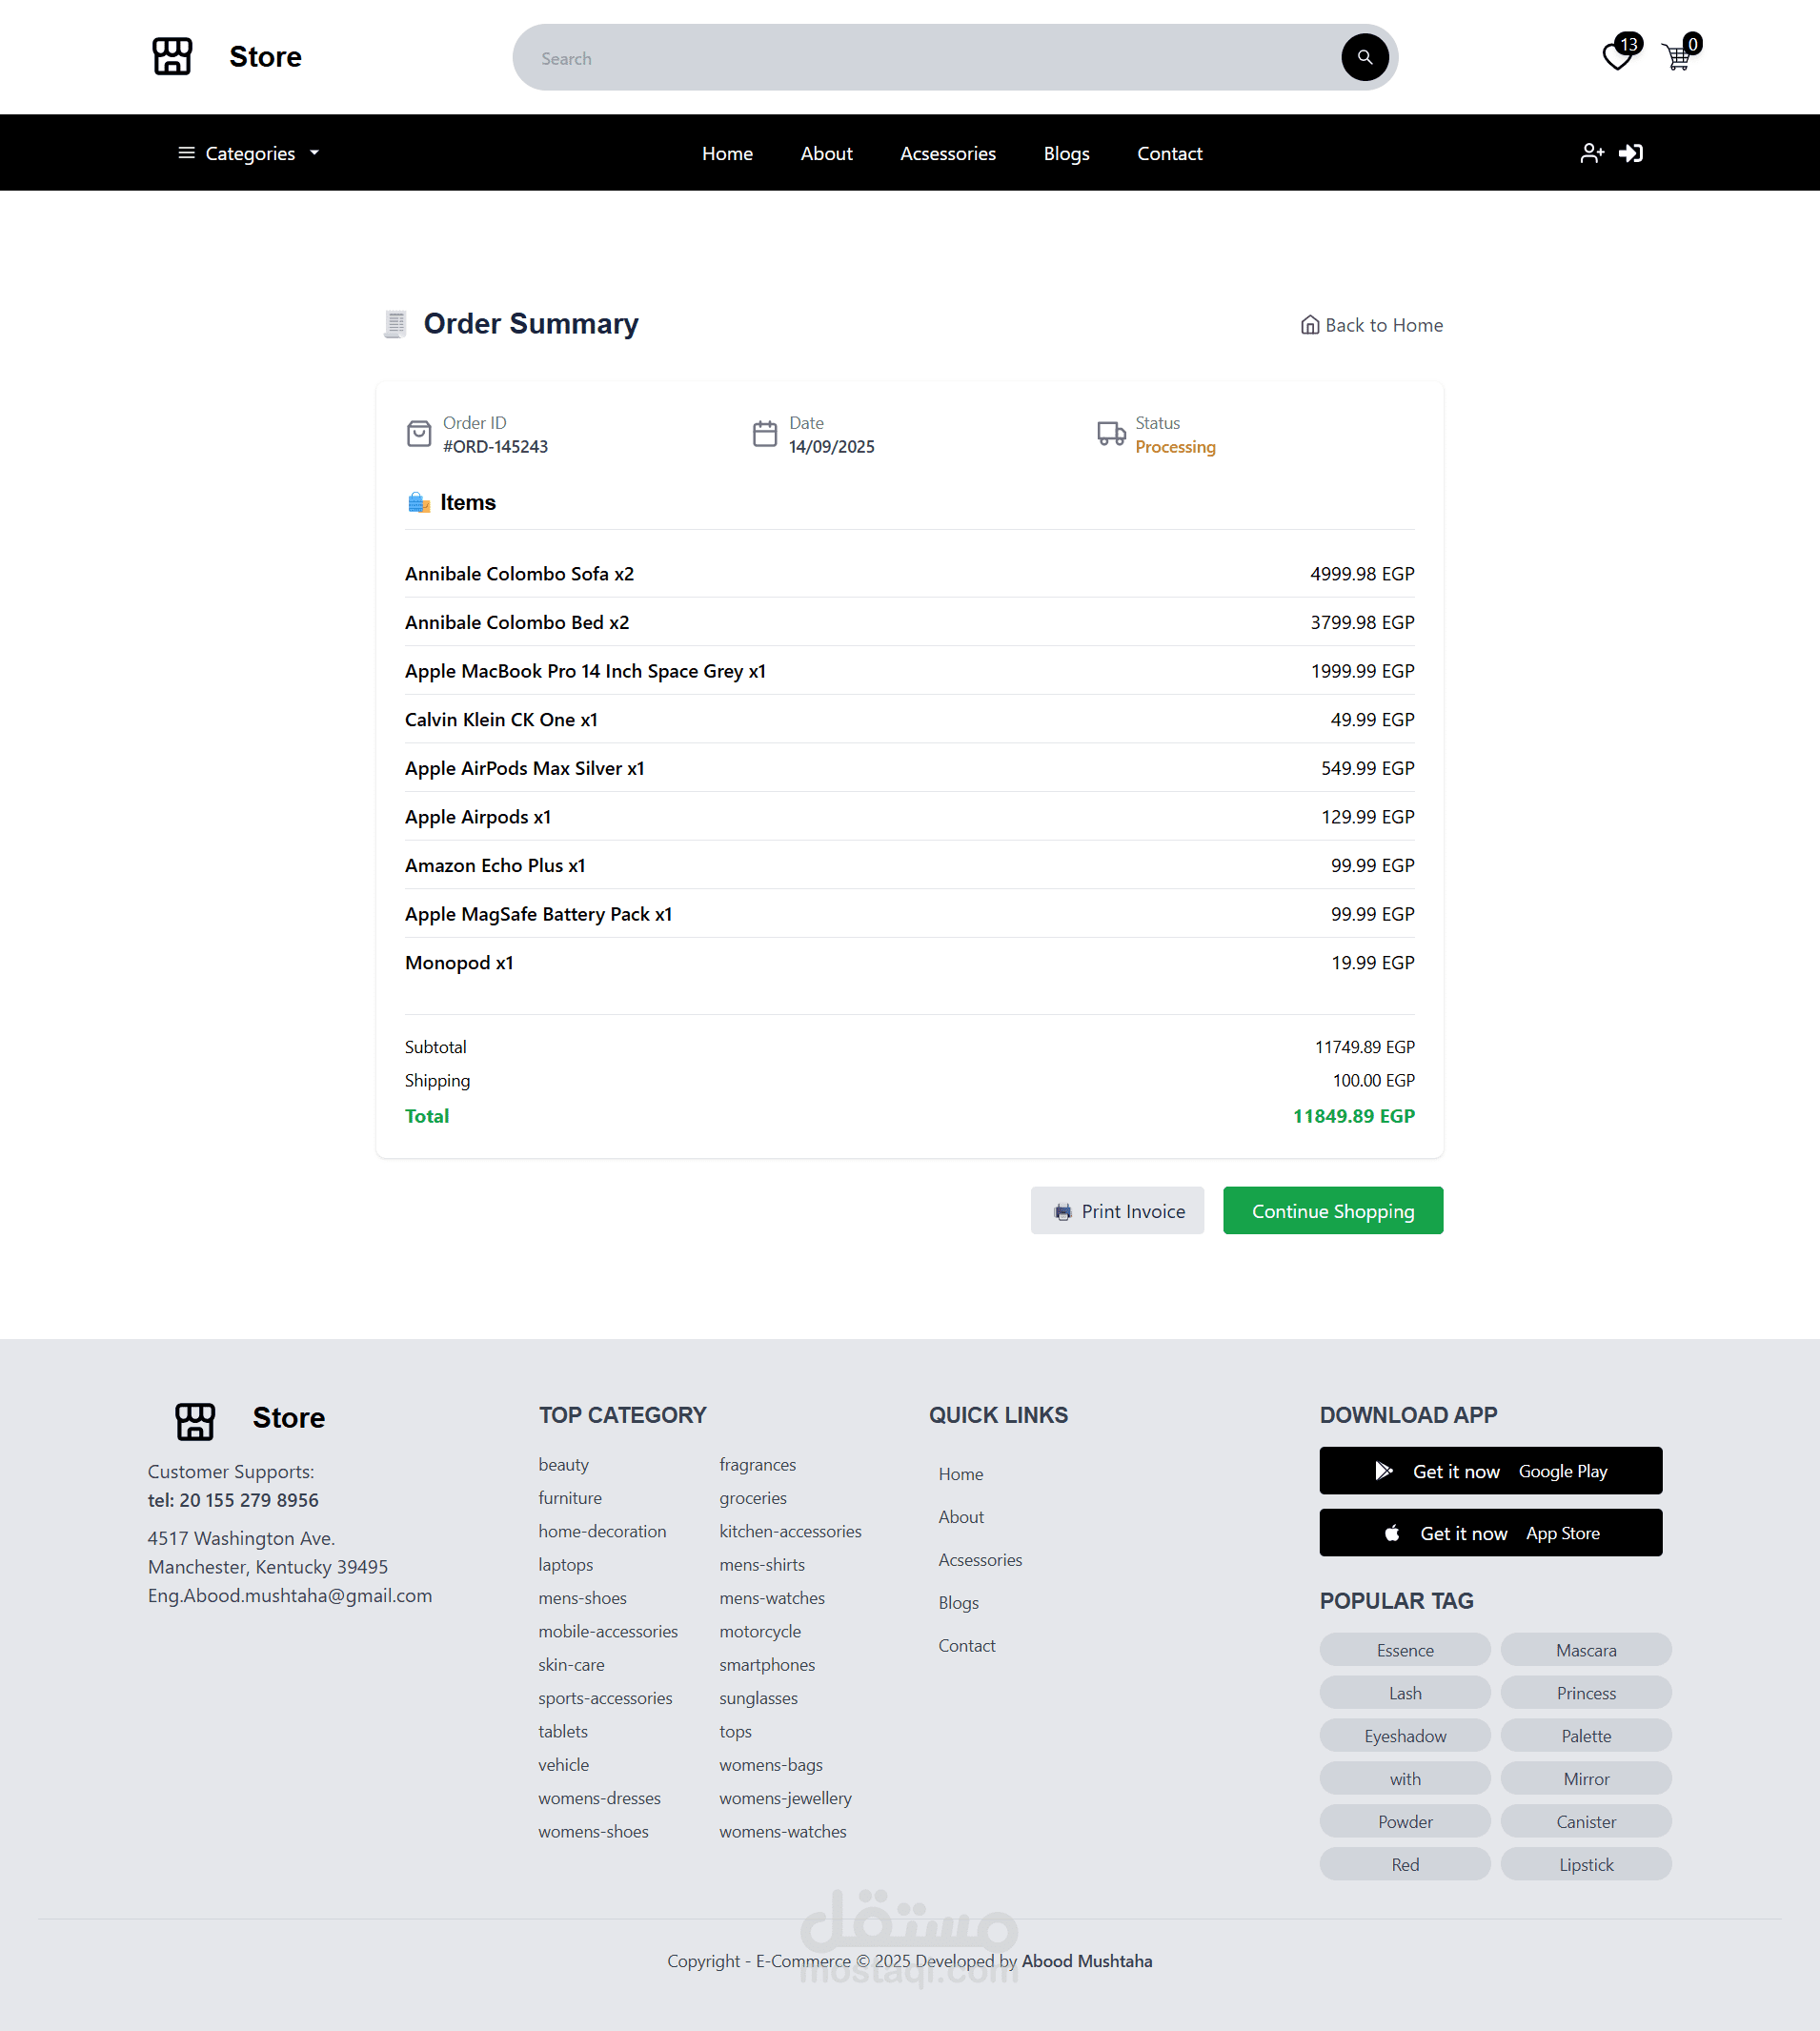Image resolution: width=1820 pixels, height=2031 pixels.
Task: Click the login arrow icon
Action: pos(1631,153)
